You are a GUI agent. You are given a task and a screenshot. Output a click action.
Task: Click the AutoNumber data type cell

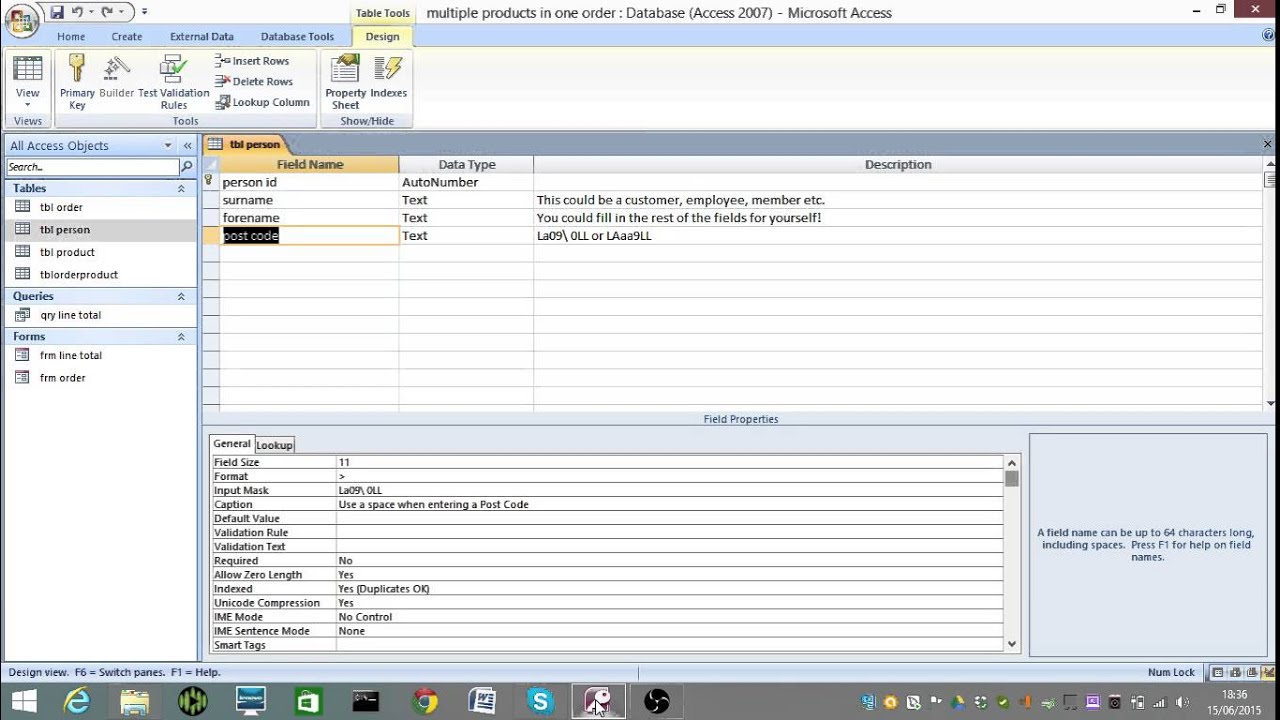pyautogui.click(x=466, y=182)
